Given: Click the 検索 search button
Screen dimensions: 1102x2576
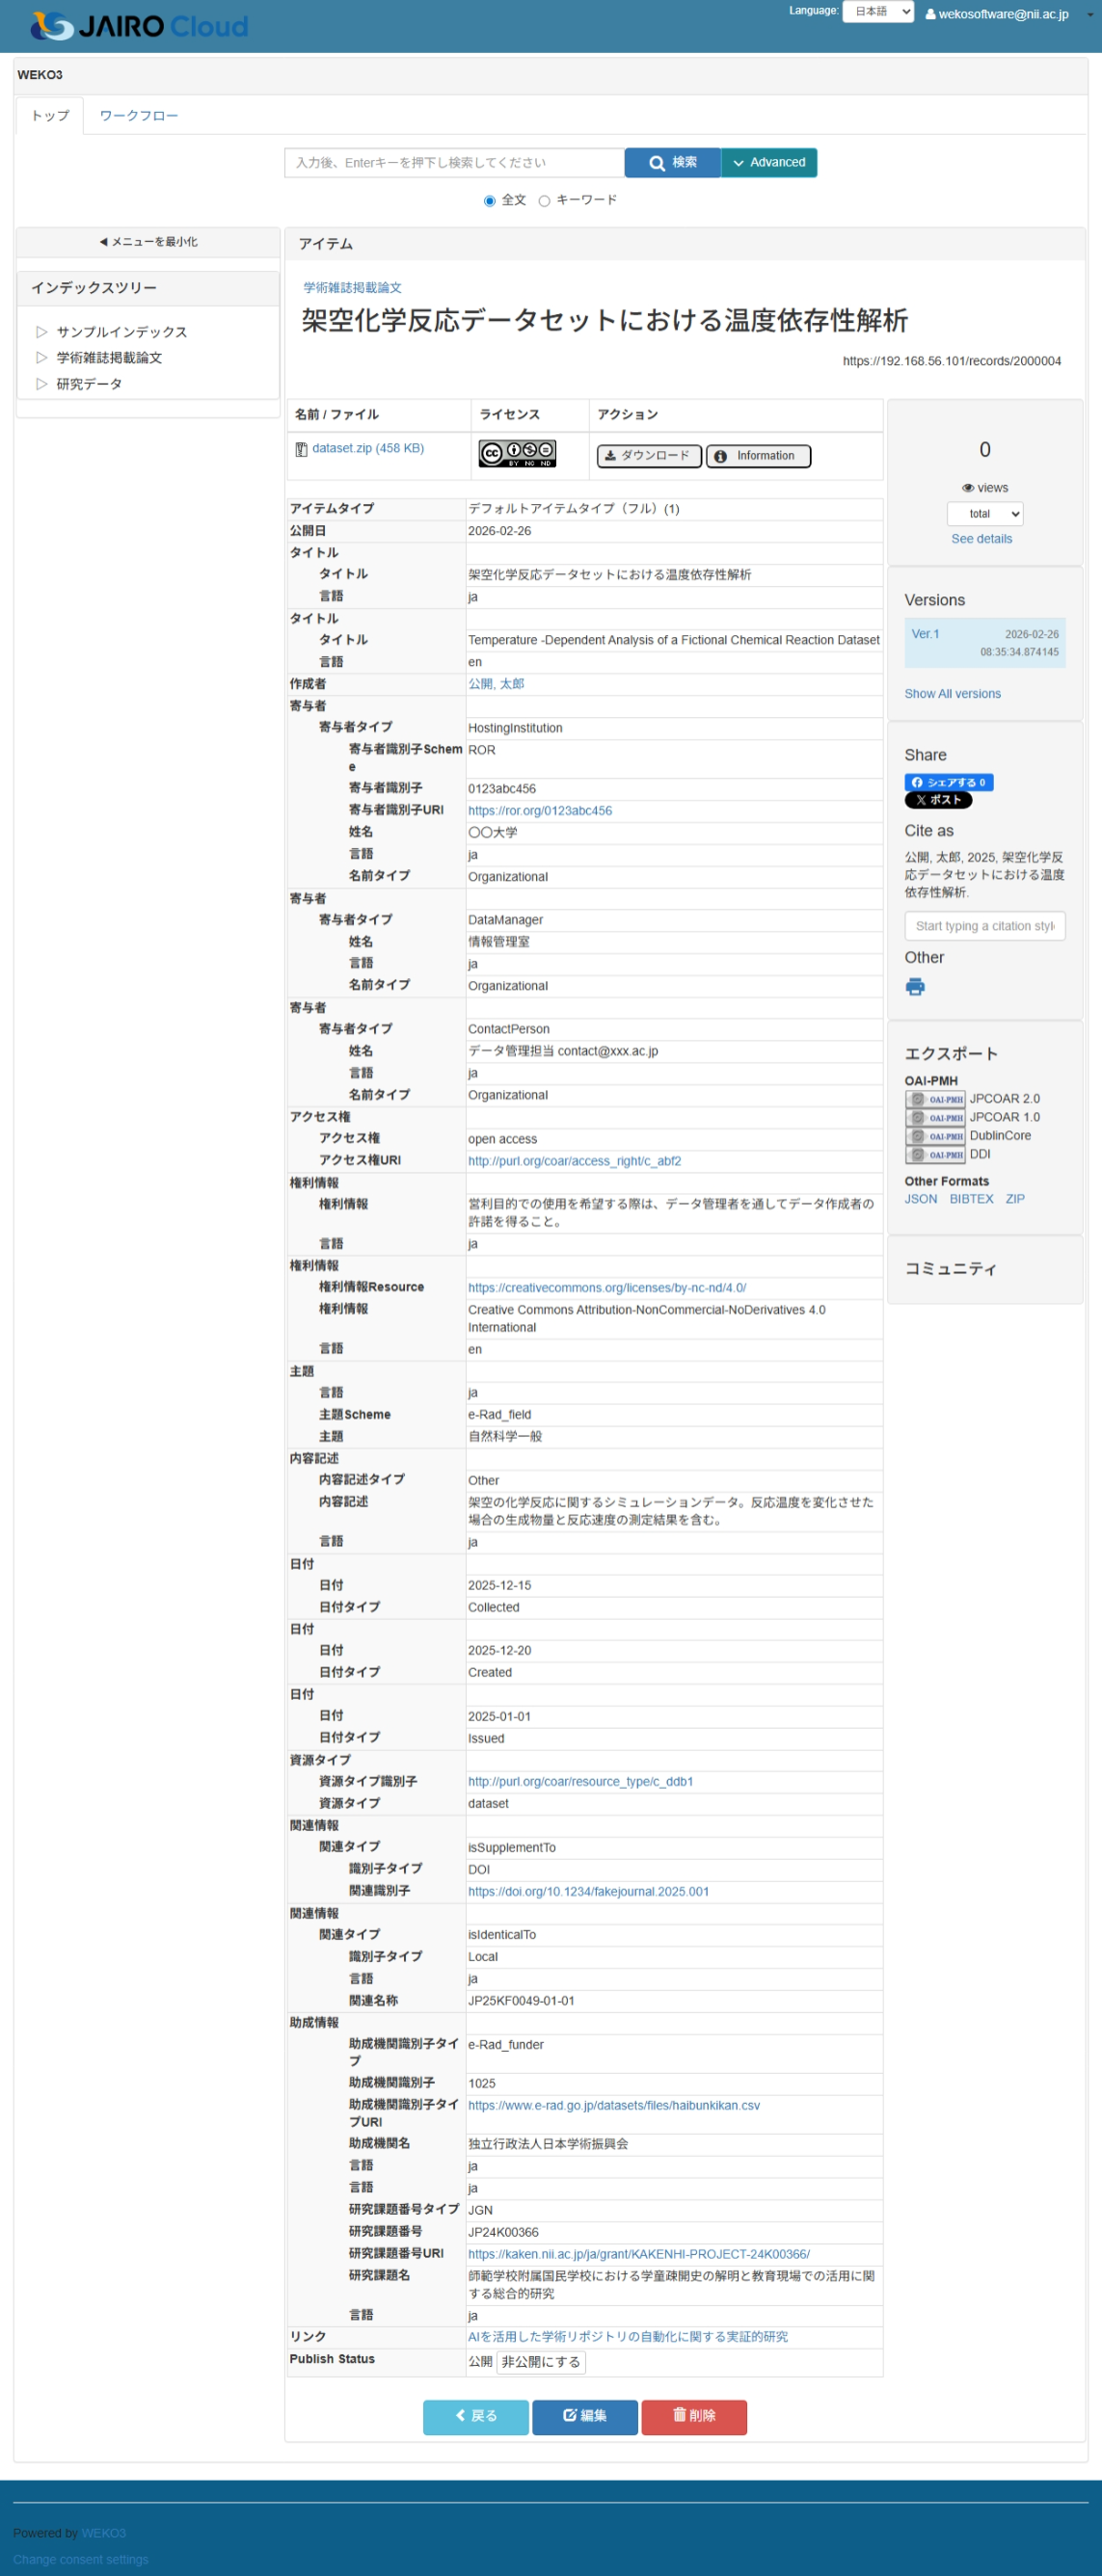Looking at the screenshot, I should pyautogui.click(x=673, y=163).
